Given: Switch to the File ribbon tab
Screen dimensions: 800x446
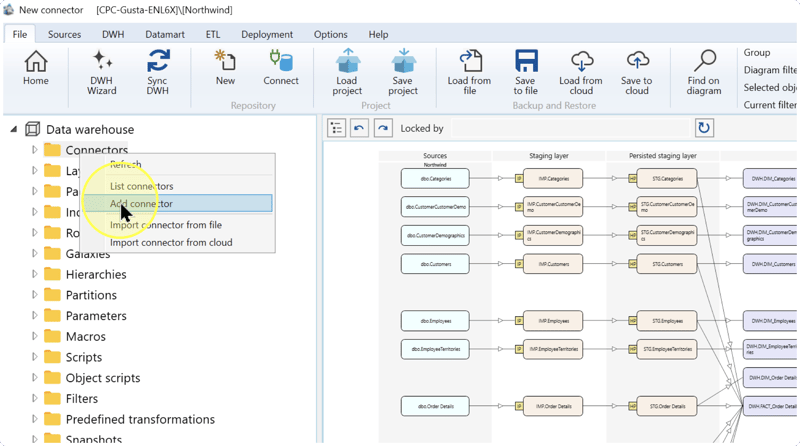Looking at the screenshot, I should pos(20,34).
